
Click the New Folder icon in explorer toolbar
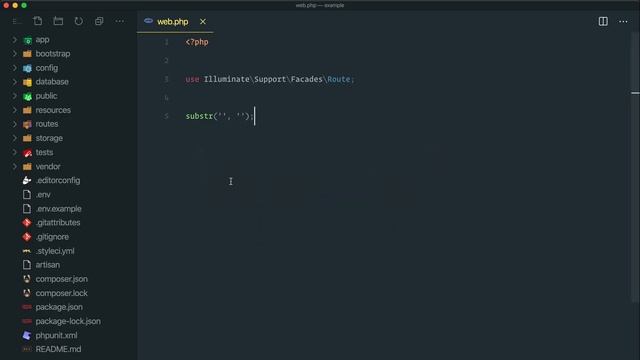(58, 21)
